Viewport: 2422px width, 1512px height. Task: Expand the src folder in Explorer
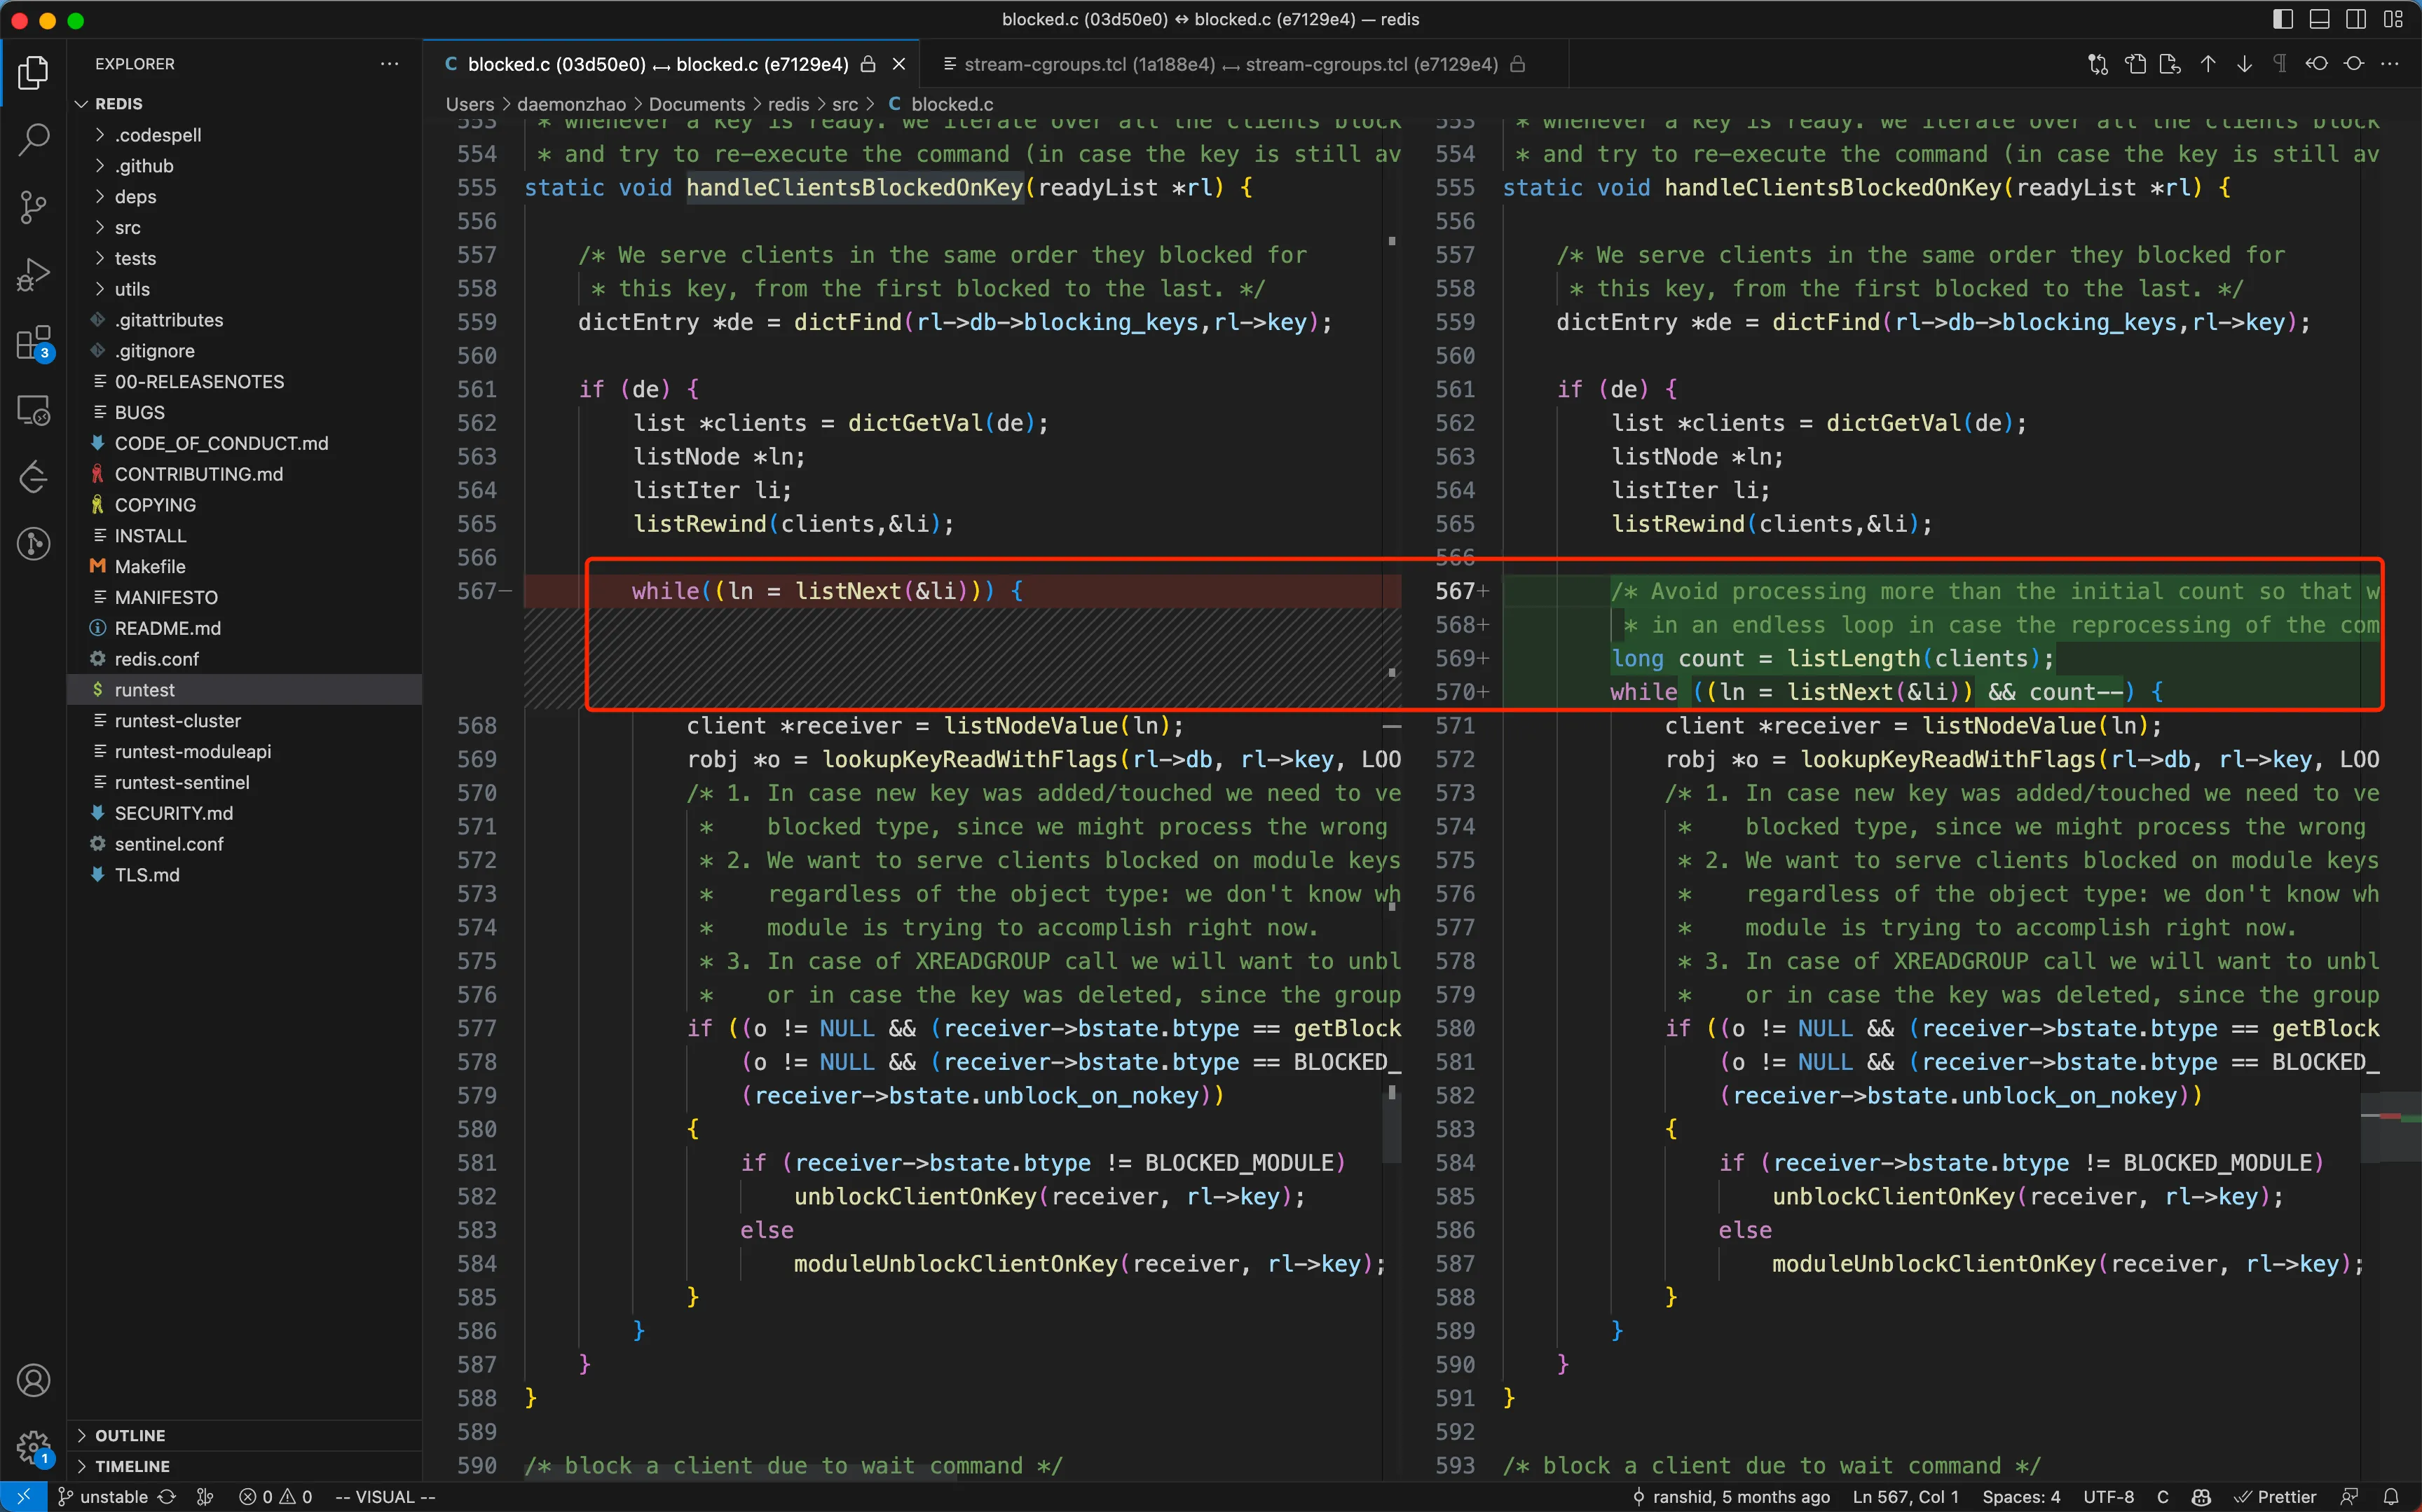coord(127,227)
